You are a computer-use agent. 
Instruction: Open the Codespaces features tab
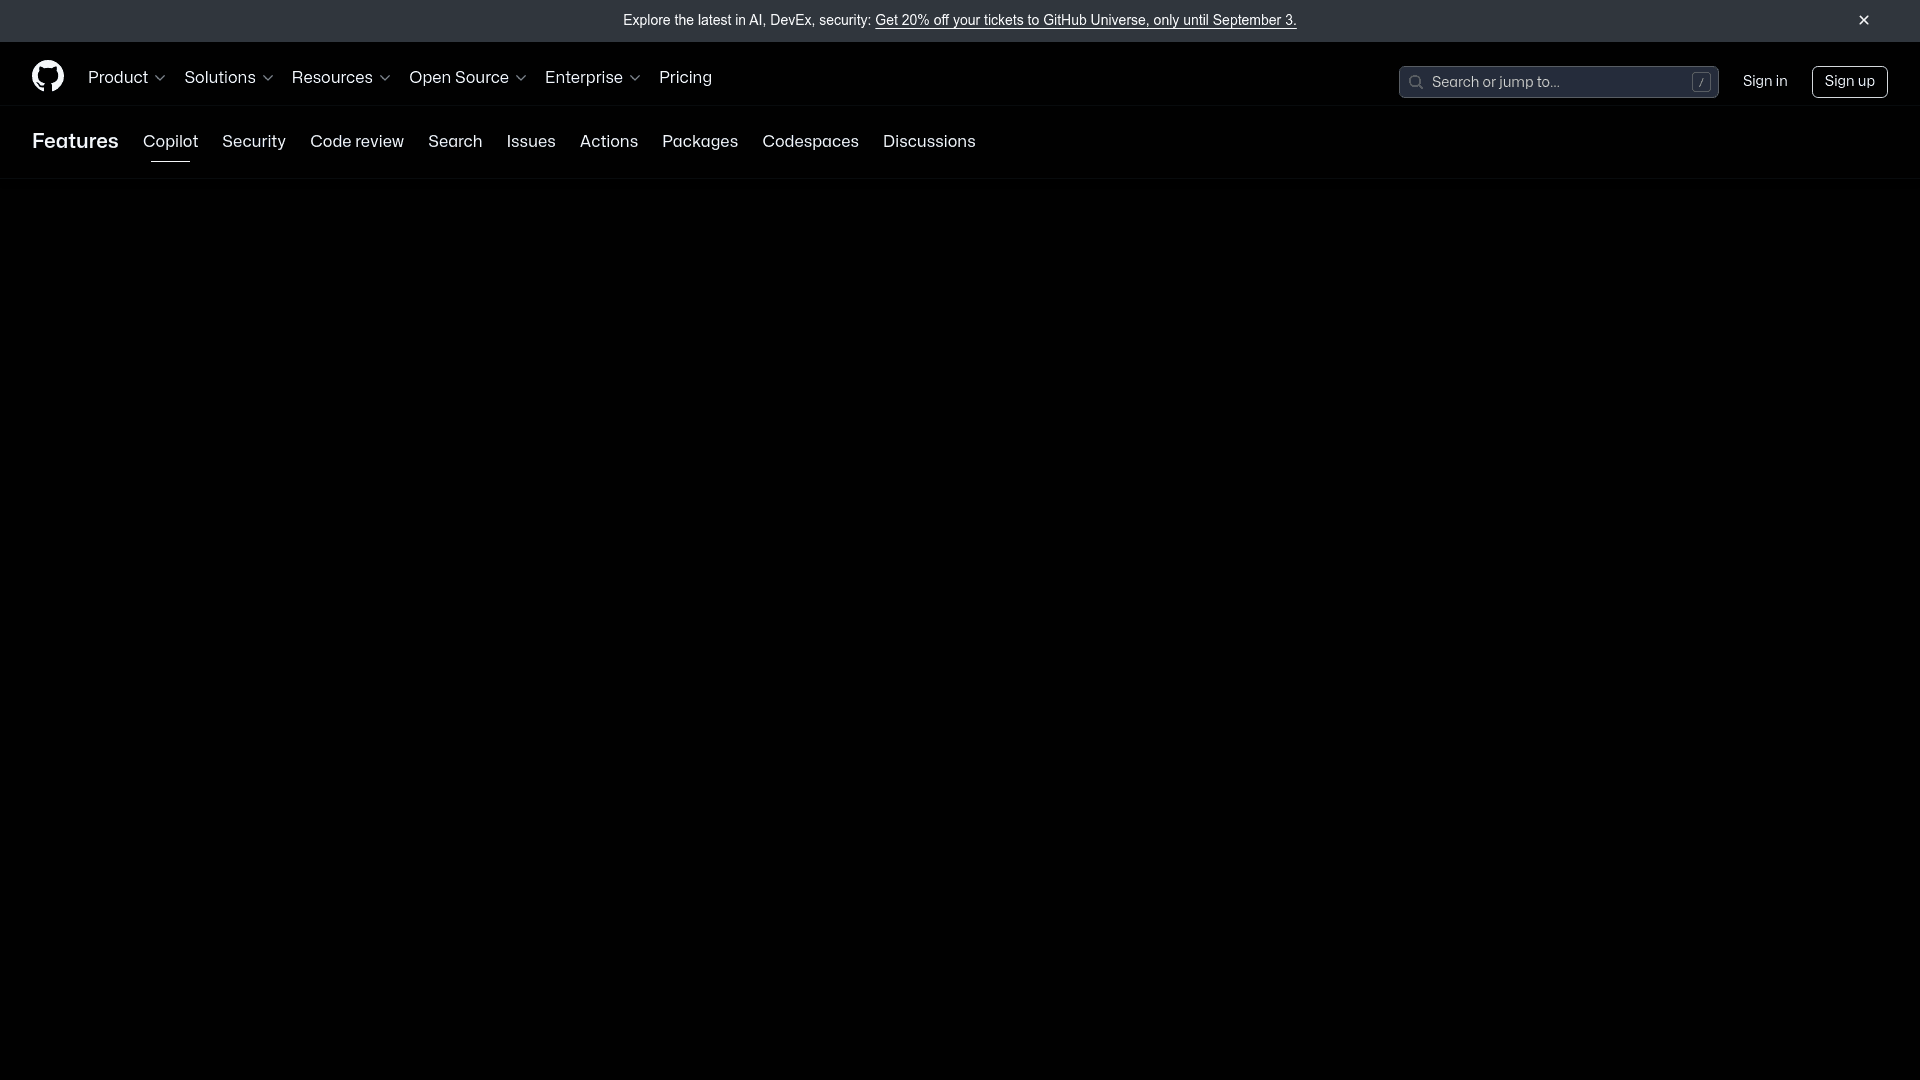pyautogui.click(x=810, y=142)
